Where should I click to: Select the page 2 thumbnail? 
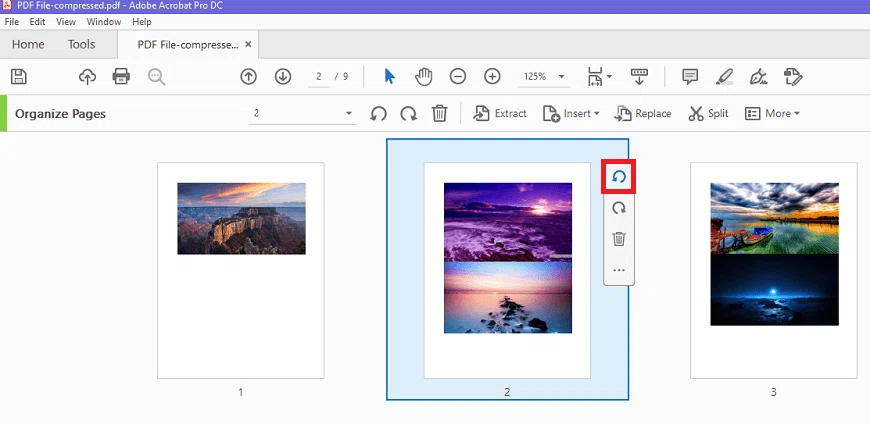507,270
